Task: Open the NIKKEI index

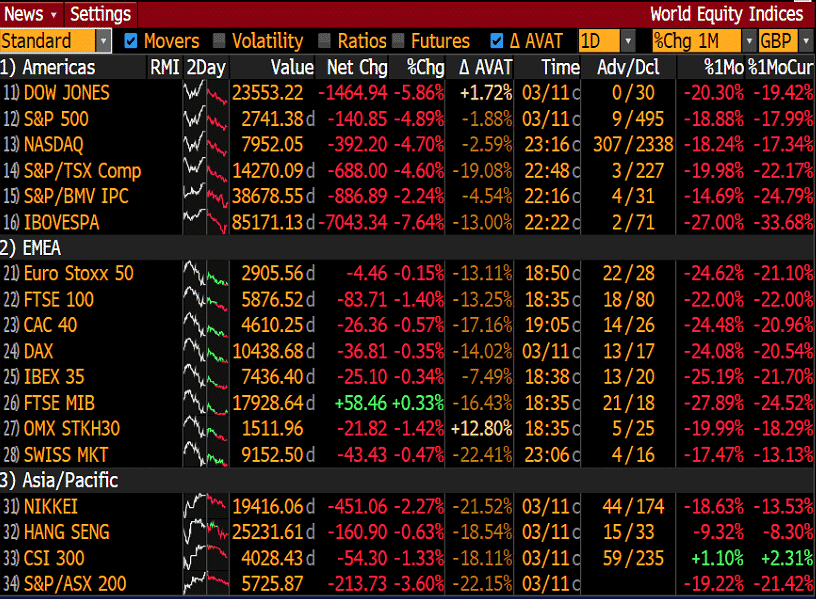Action: coord(51,506)
